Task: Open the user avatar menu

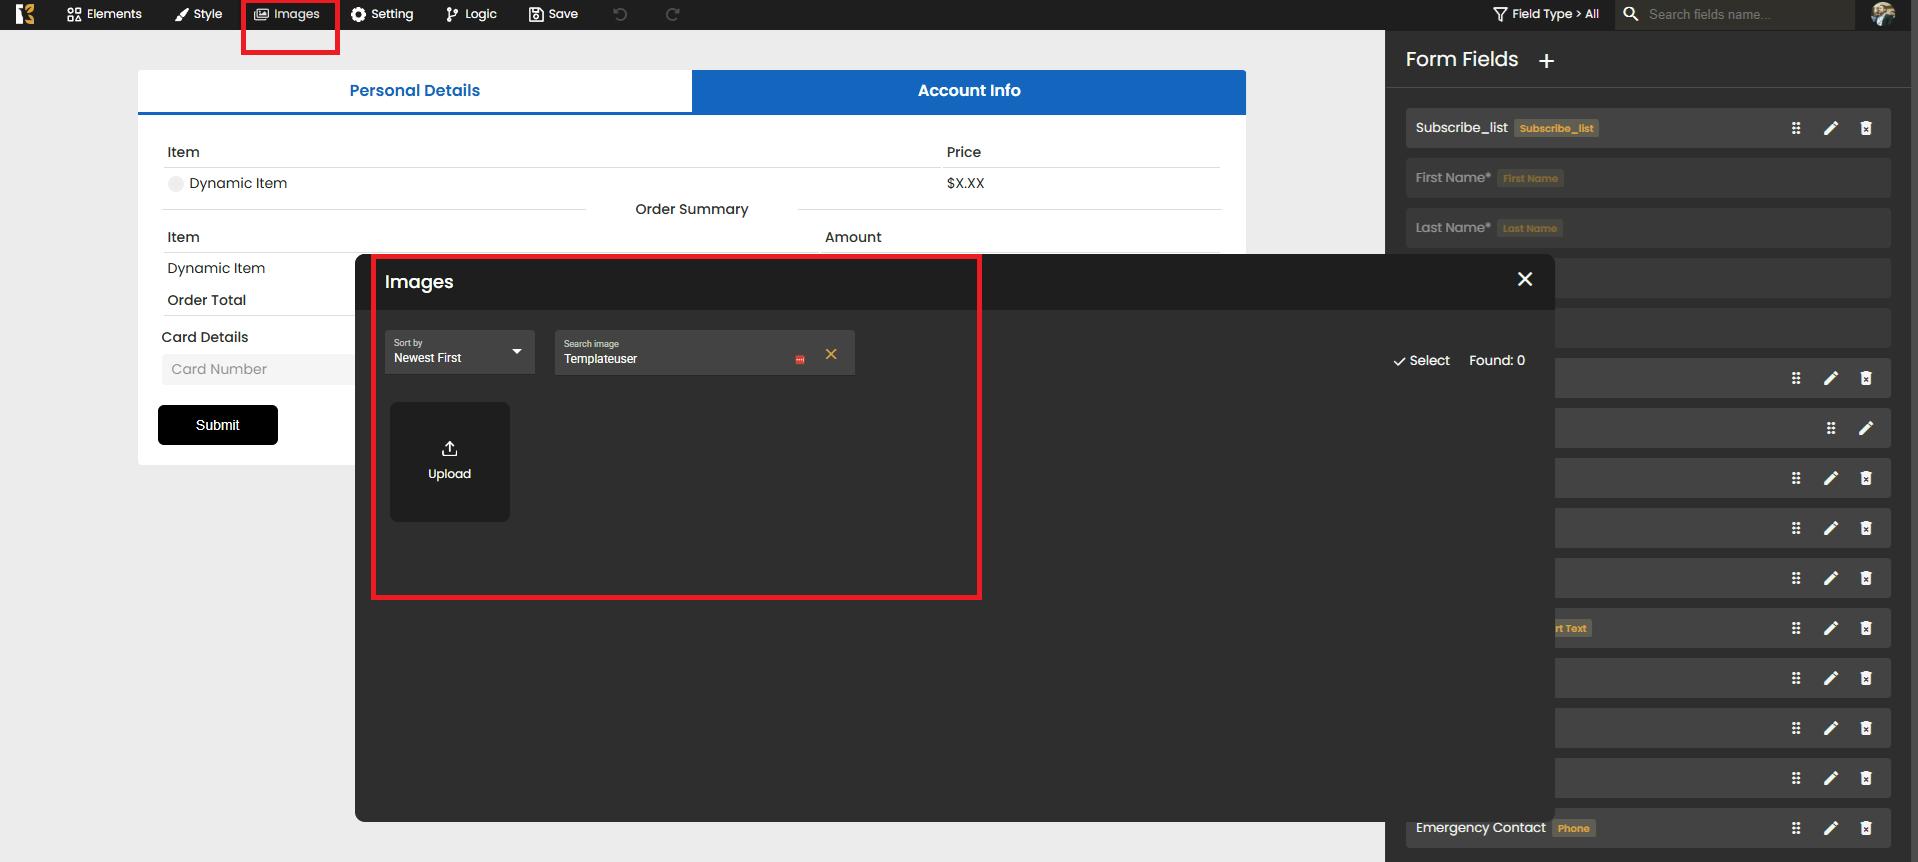Action: [1882, 14]
